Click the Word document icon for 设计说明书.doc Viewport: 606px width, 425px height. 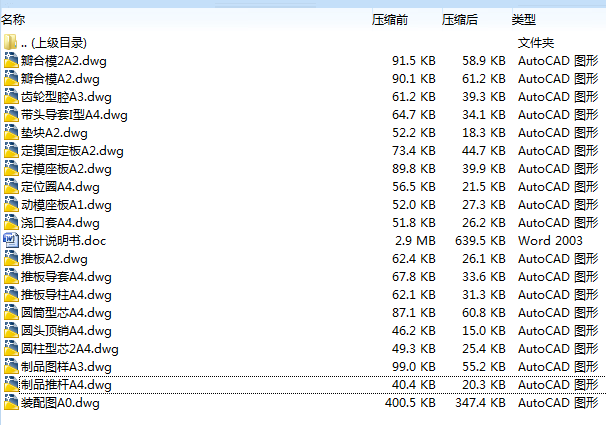11,241
